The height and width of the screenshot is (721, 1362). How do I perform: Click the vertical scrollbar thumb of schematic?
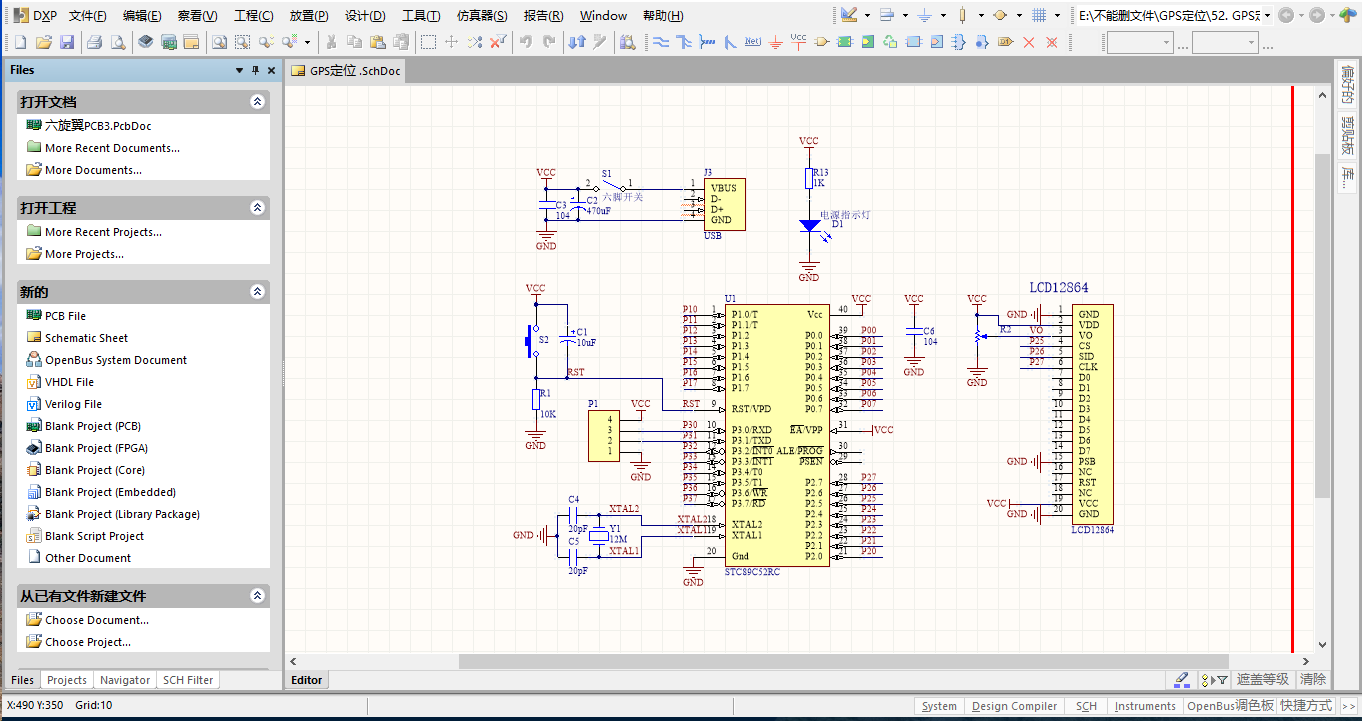tap(1322, 325)
